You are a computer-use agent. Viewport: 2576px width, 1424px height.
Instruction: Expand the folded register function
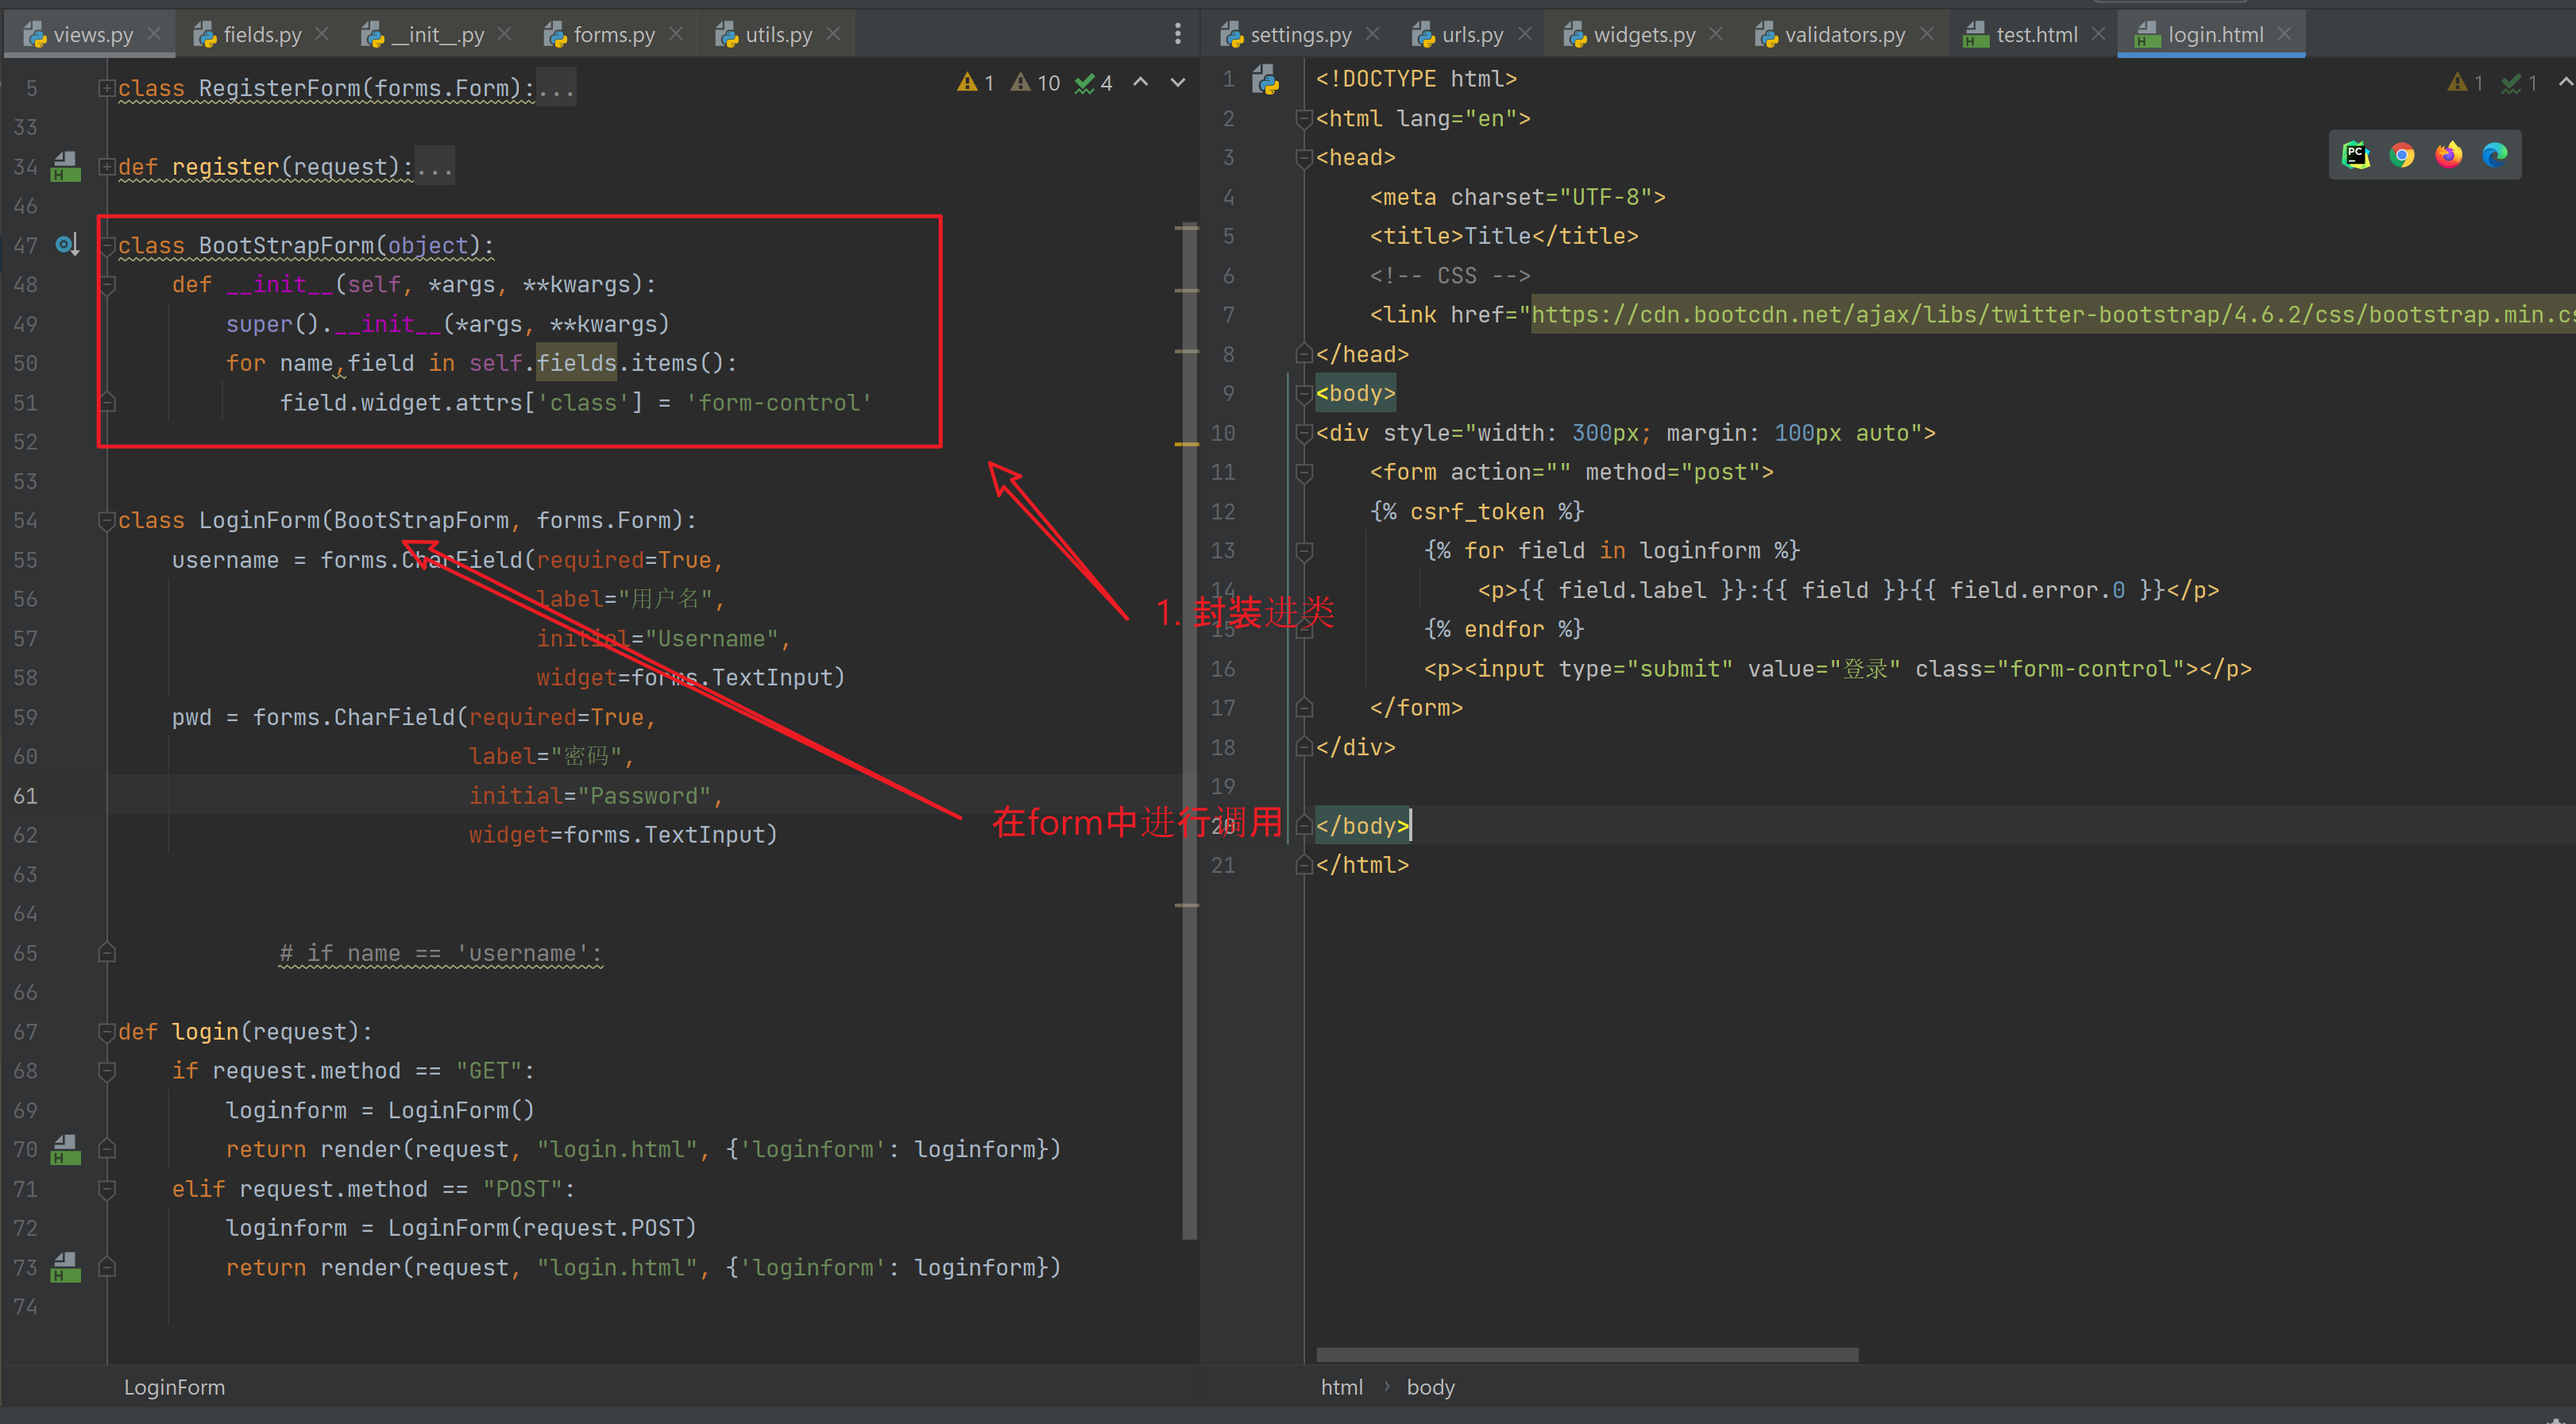pos(106,167)
